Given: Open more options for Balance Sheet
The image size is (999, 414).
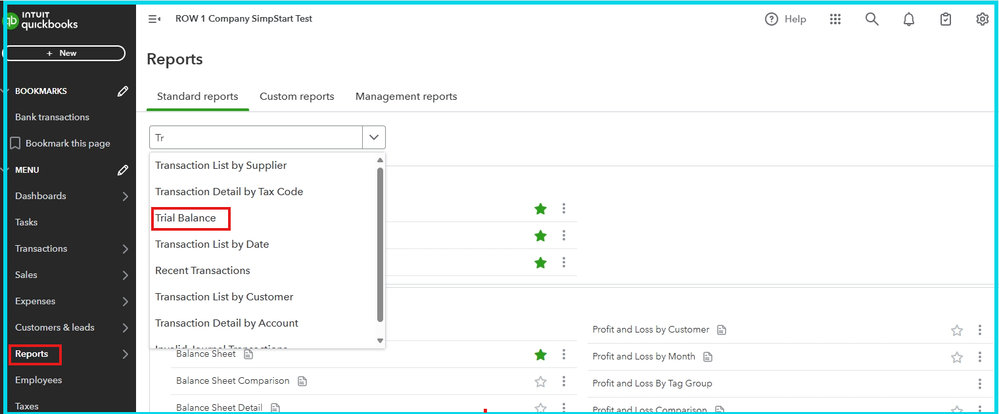Looking at the screenshot, I should (564, 354).
